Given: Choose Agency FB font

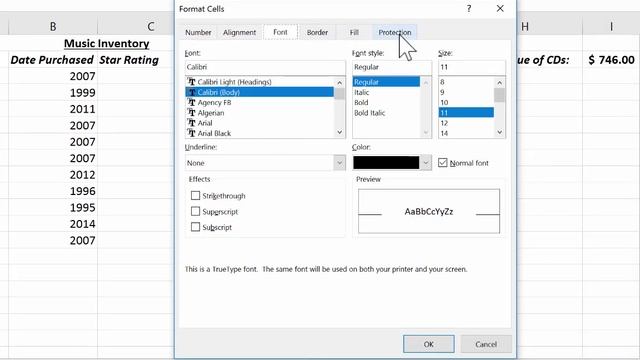Looking at the screenshot, I should (x=260, y=102).
